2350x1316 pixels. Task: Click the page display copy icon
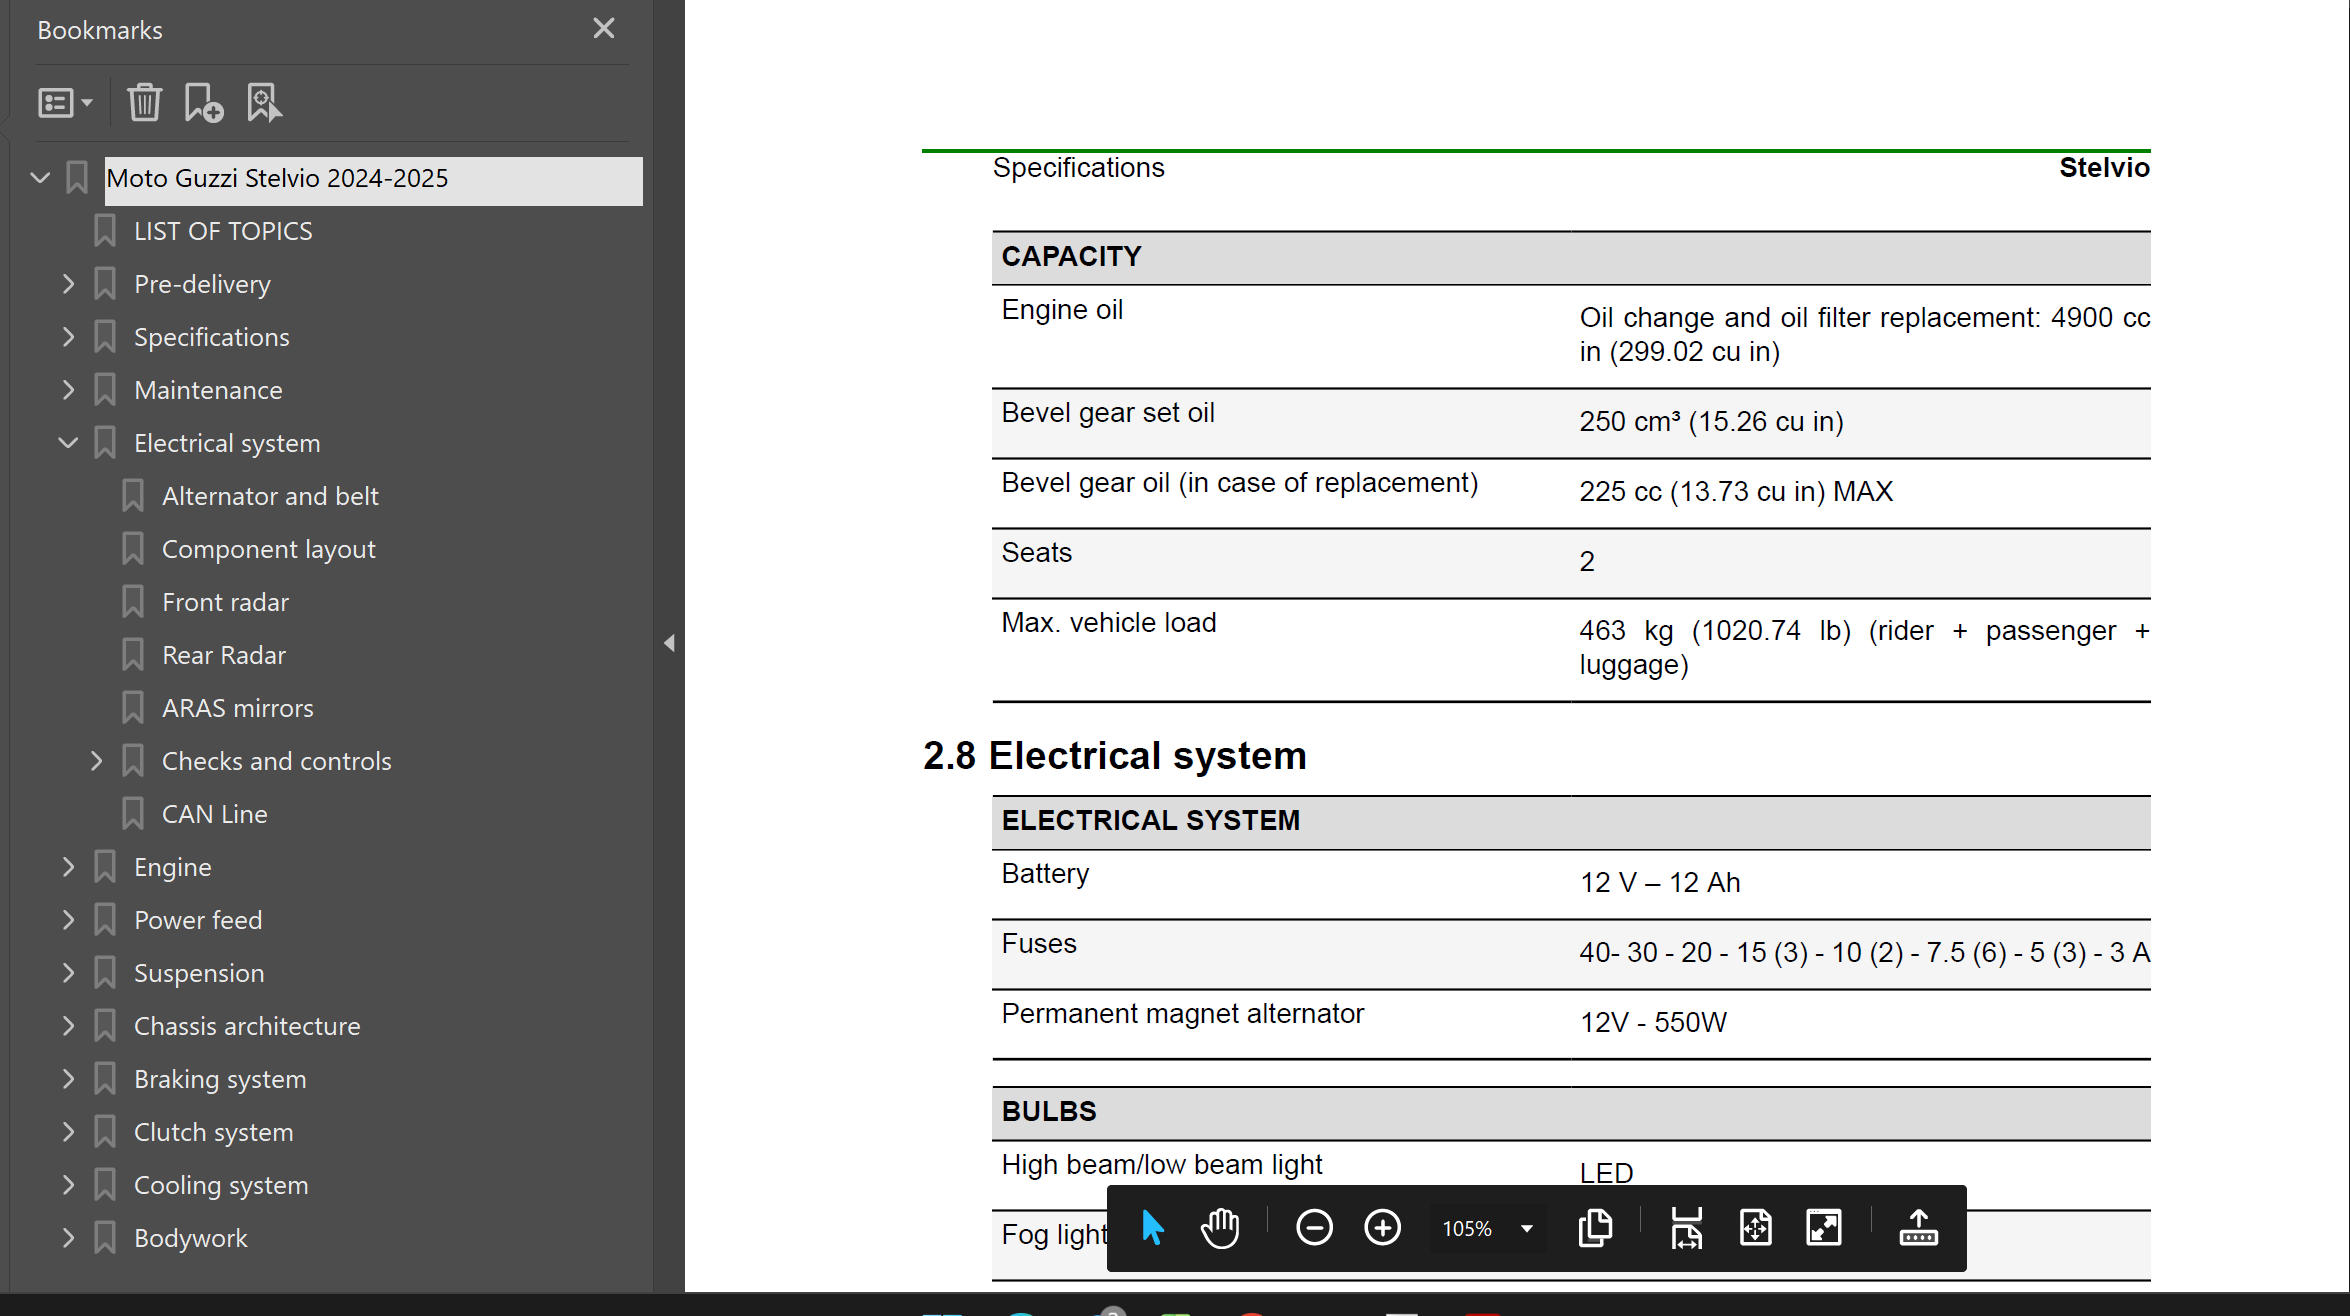1595,1228
